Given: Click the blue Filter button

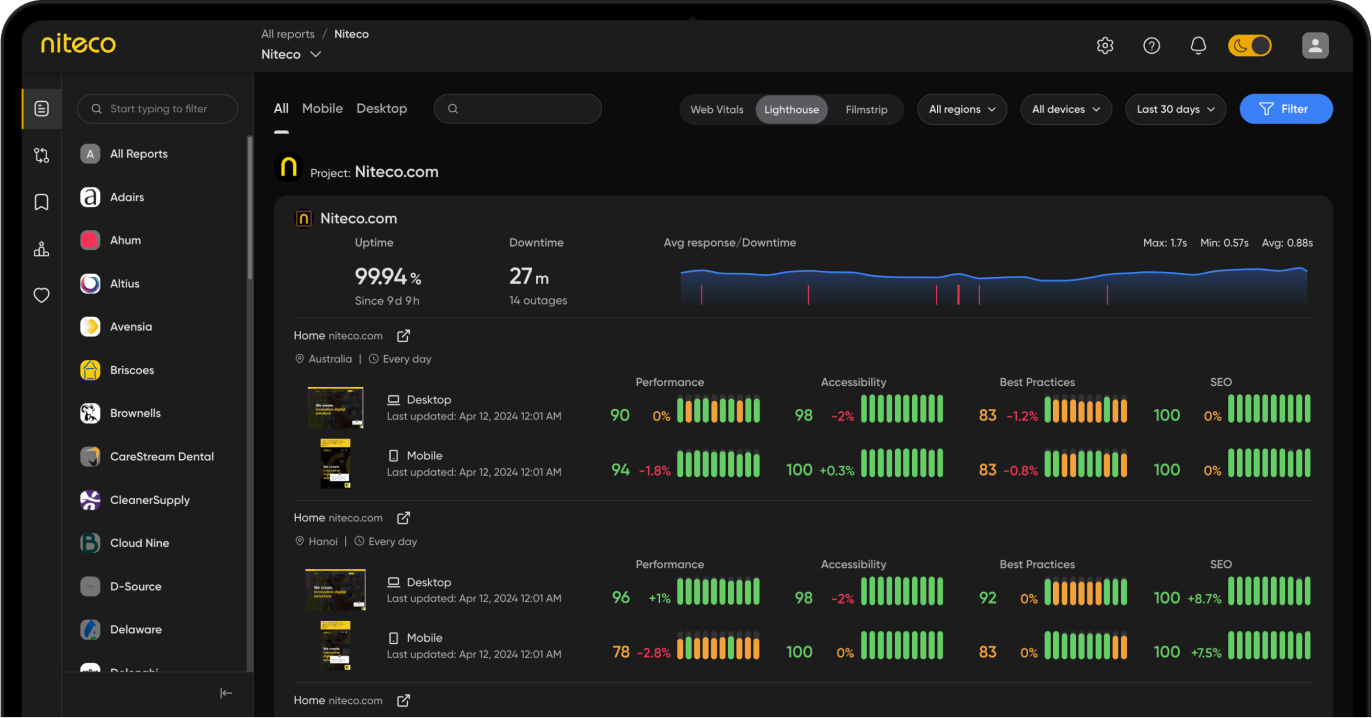Looking at the screenshot, I should pos(1286,109).
